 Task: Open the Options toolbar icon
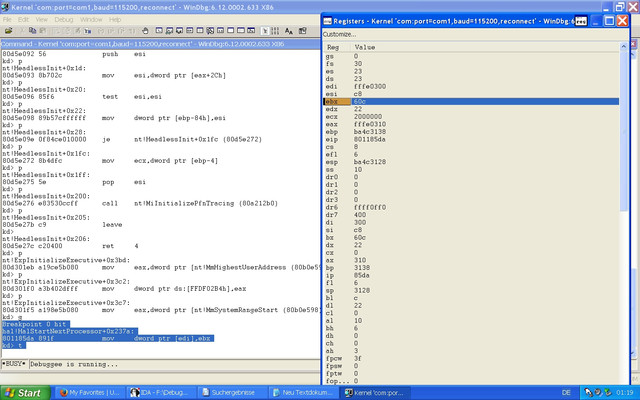point(302,31)
